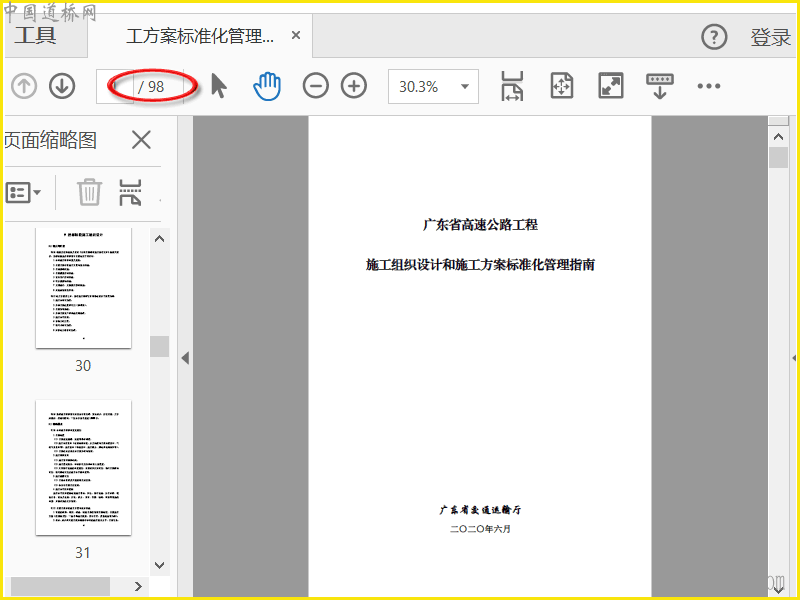Open thumbnail panel options menu
This screenshot has width=800, height=600.
click(x=23, y=192)
